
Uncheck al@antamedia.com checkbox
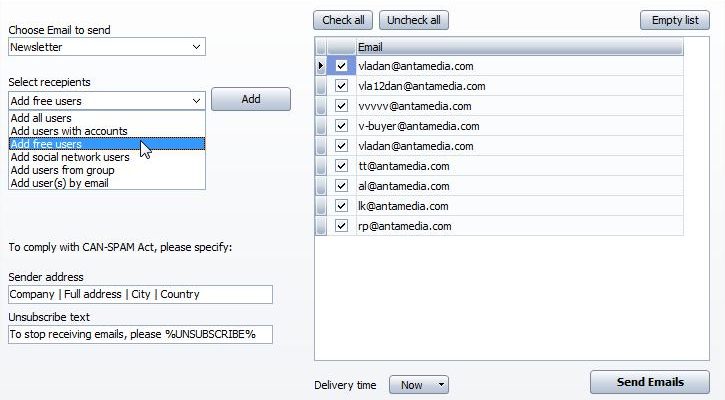pyautogui.click(x=341, y=186)
